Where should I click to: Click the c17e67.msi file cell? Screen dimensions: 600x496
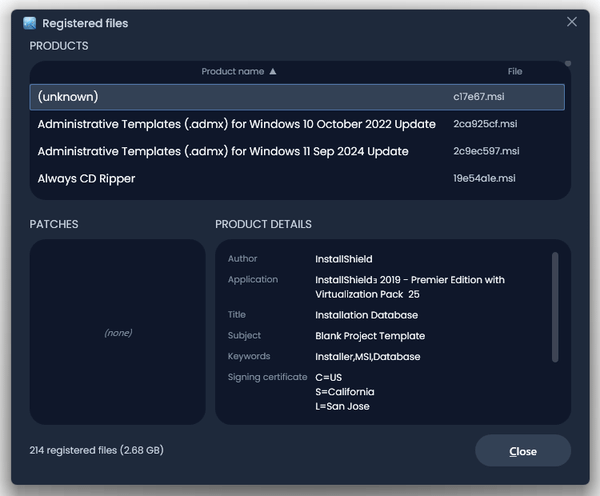[479, 97]
